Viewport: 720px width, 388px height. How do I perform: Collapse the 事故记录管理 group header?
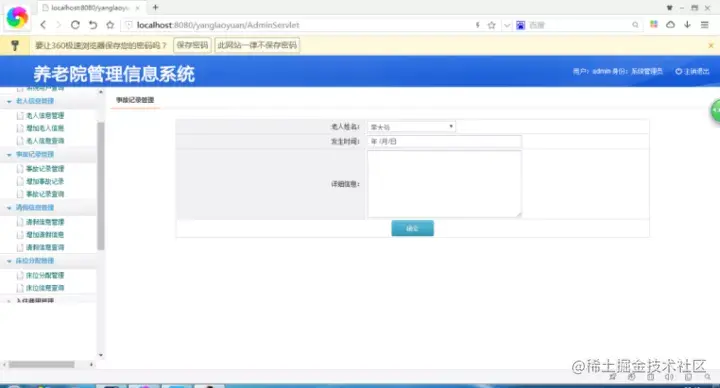(34, 154)
